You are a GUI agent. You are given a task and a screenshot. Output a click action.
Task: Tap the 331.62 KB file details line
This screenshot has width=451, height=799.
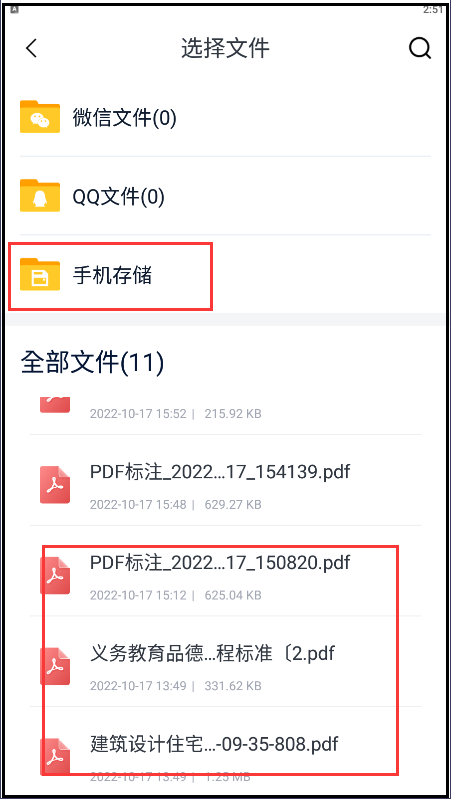click(x=175, y=686)
